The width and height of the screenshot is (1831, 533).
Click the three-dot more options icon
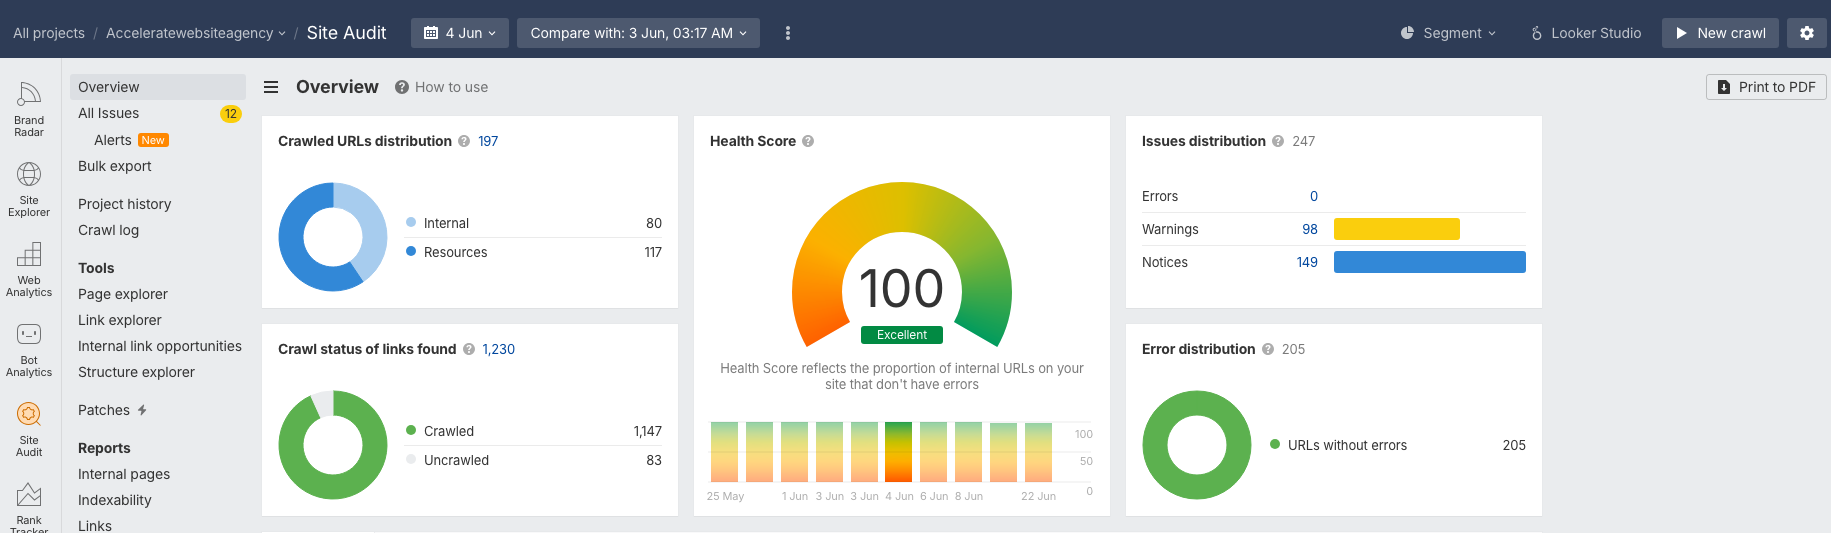coord(788,33)
